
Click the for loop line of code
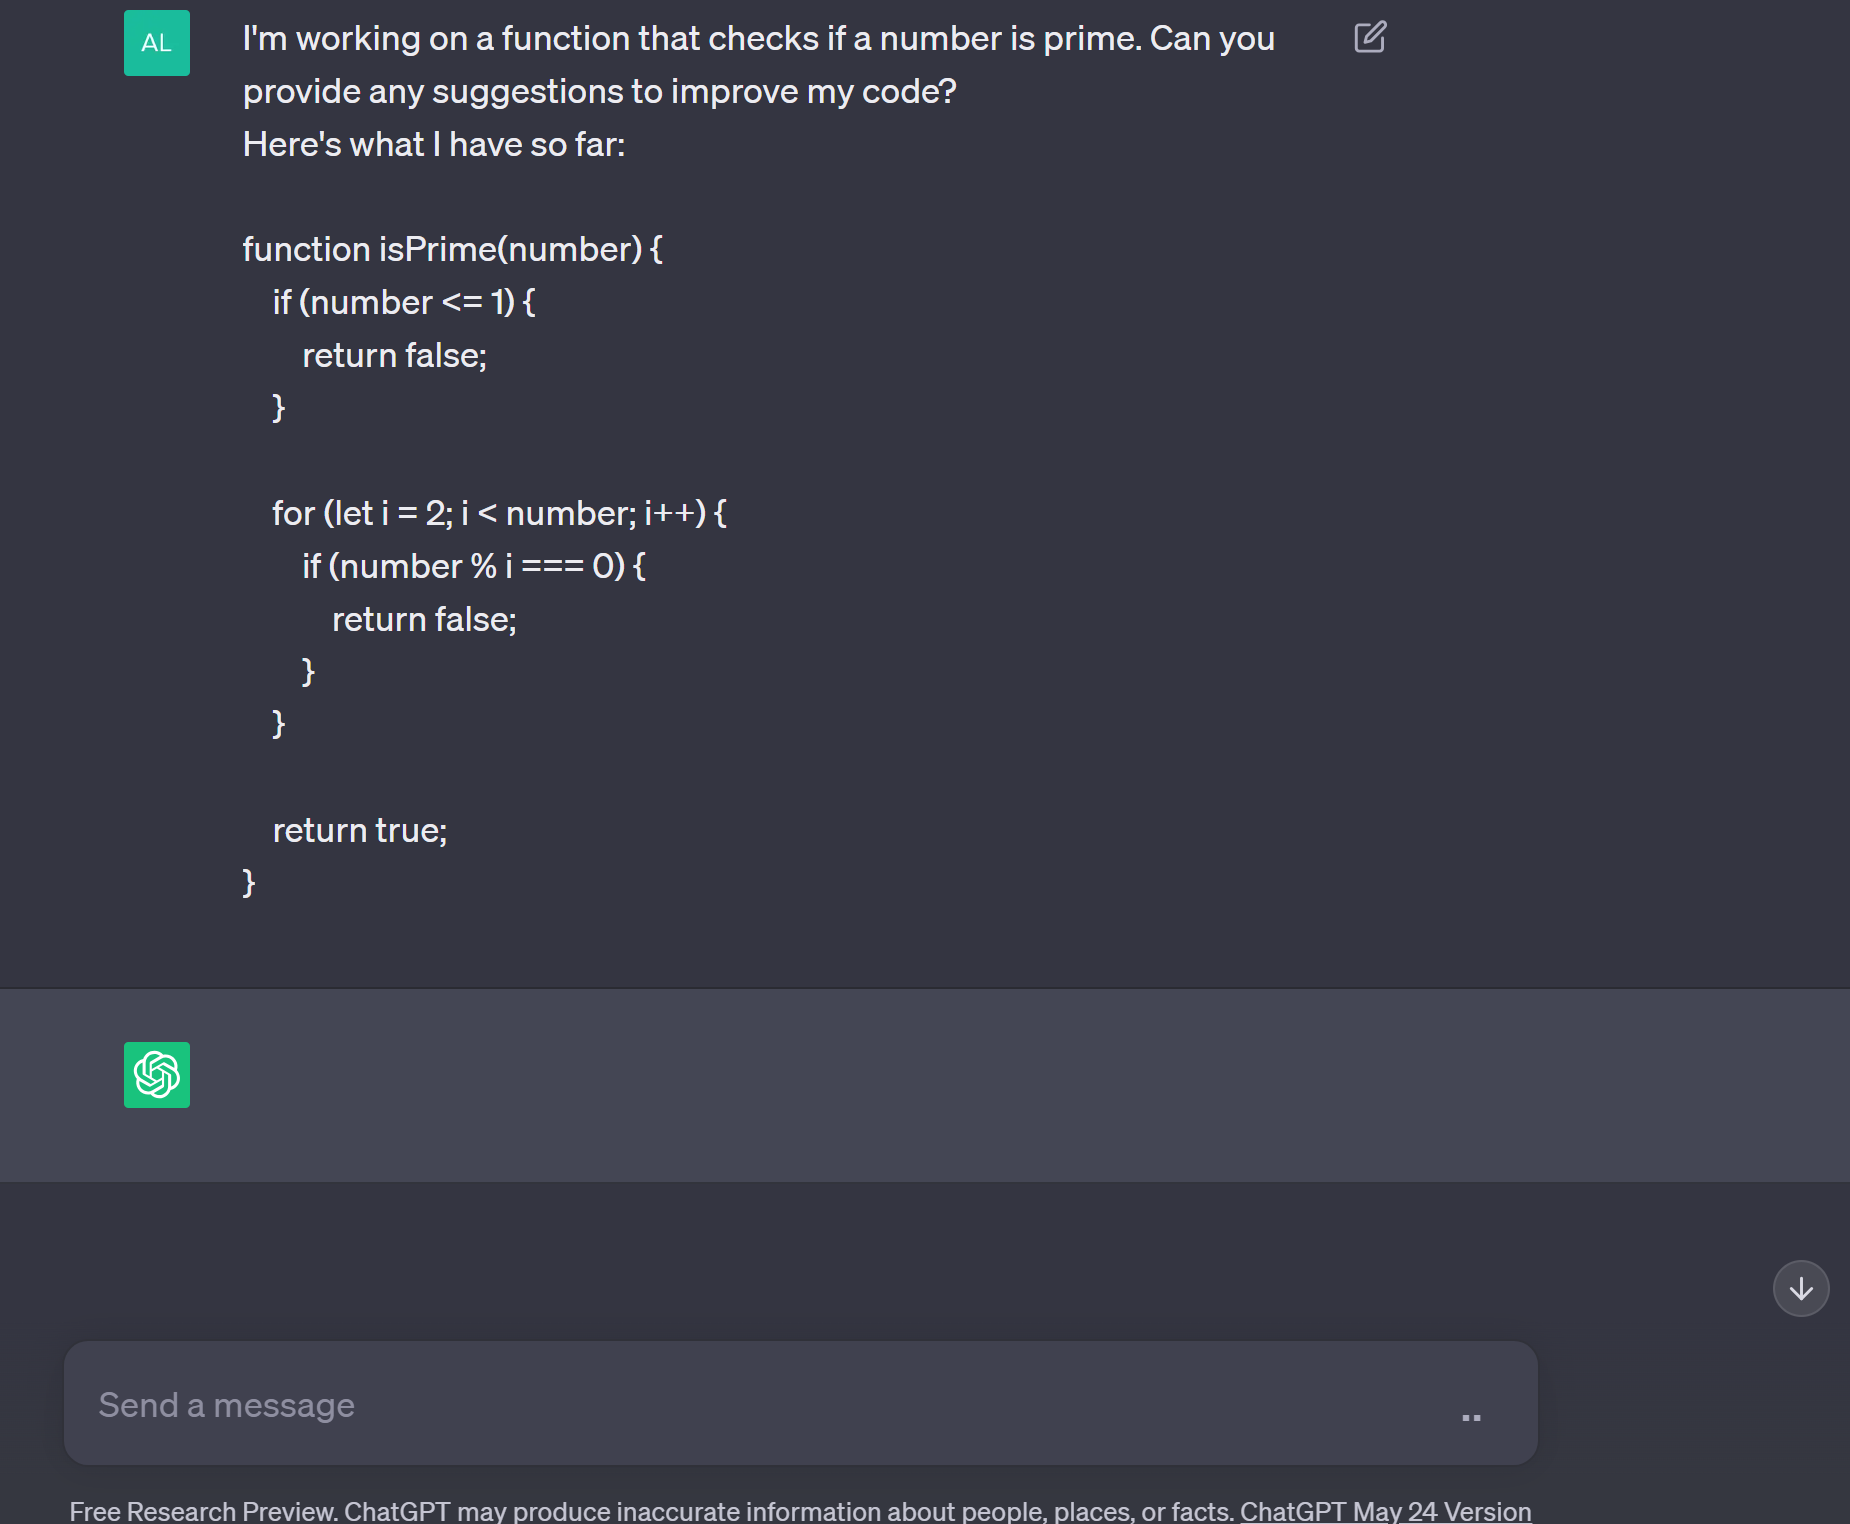(x=499, y=513)
